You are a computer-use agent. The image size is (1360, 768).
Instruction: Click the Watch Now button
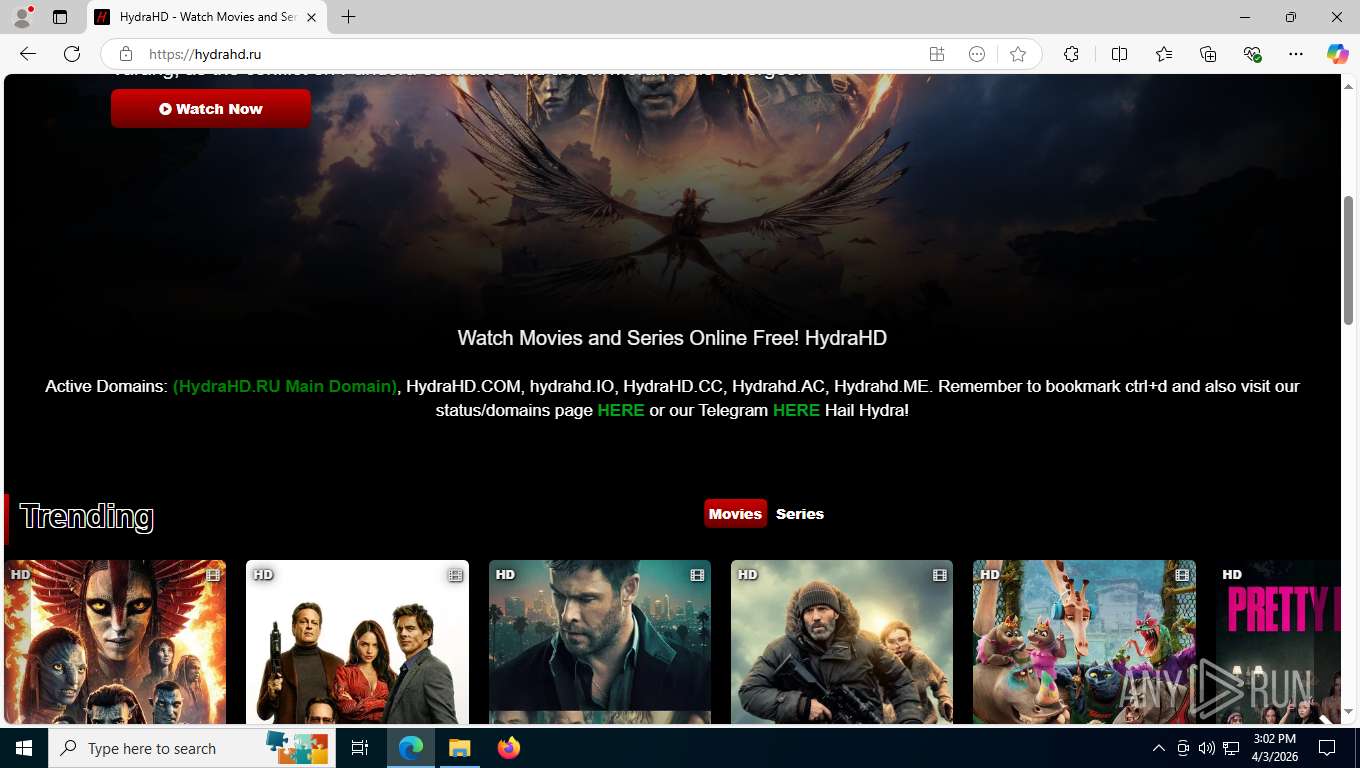click(211, 109)
